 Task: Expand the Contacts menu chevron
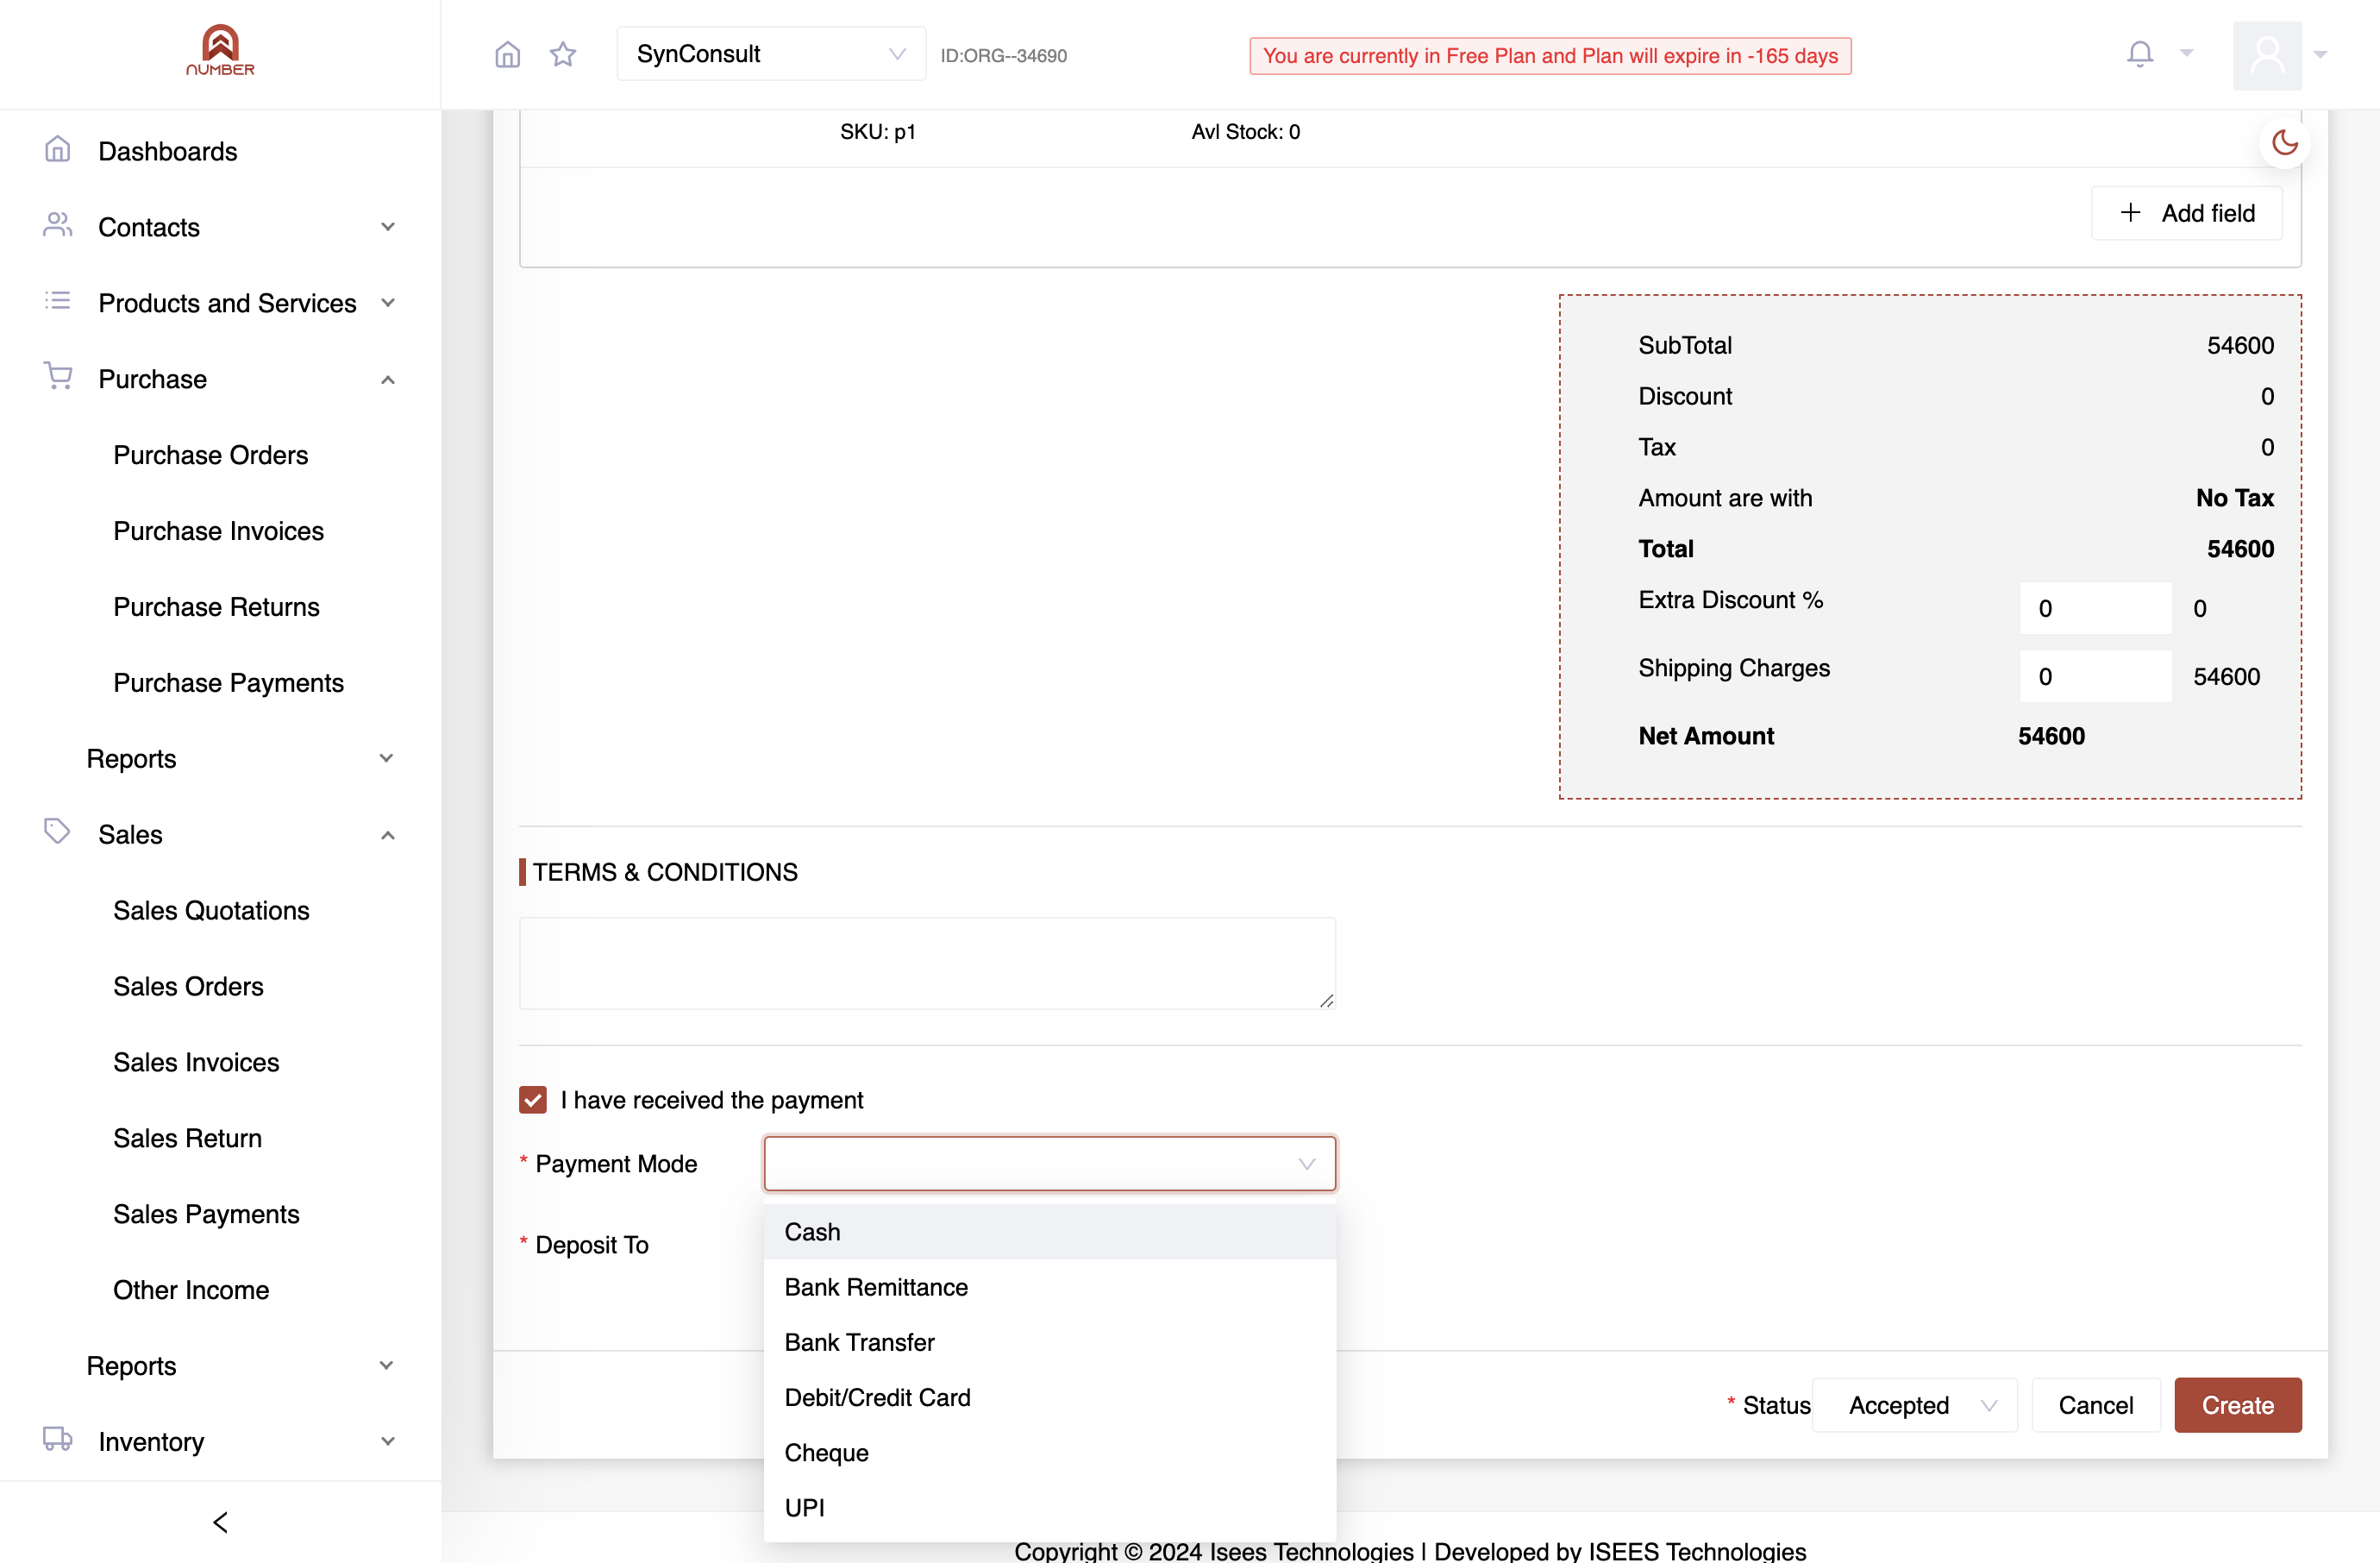point(387,227)
